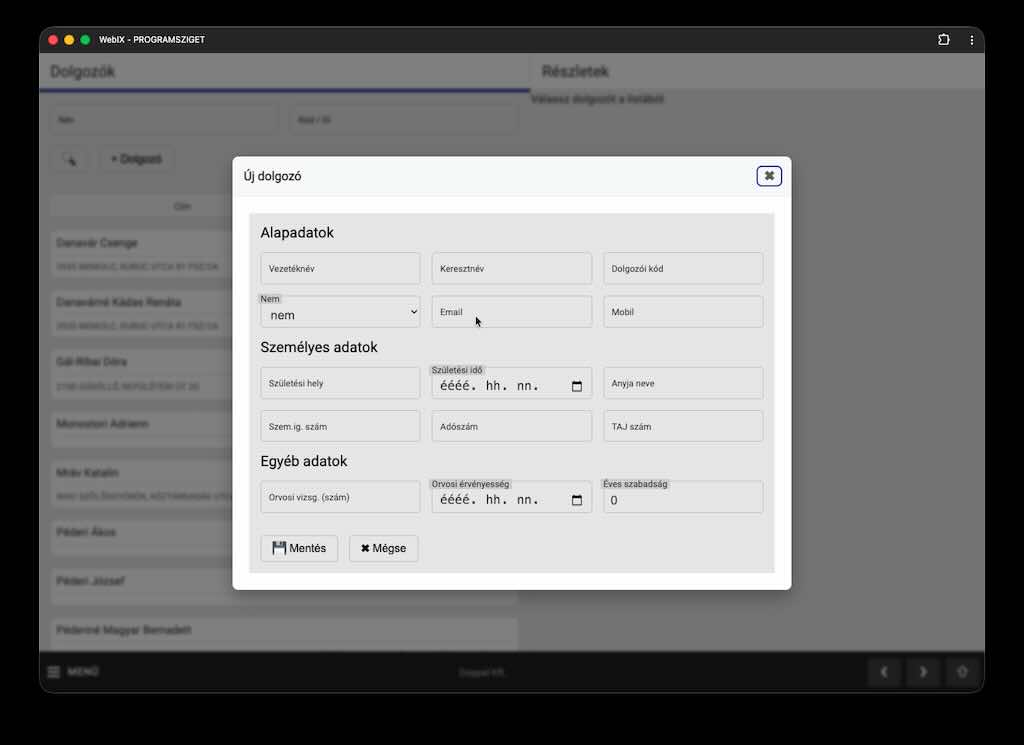Click the hamburger MENÜ icon
Screen dimensions: 1024x745
(x=54, y=672)
